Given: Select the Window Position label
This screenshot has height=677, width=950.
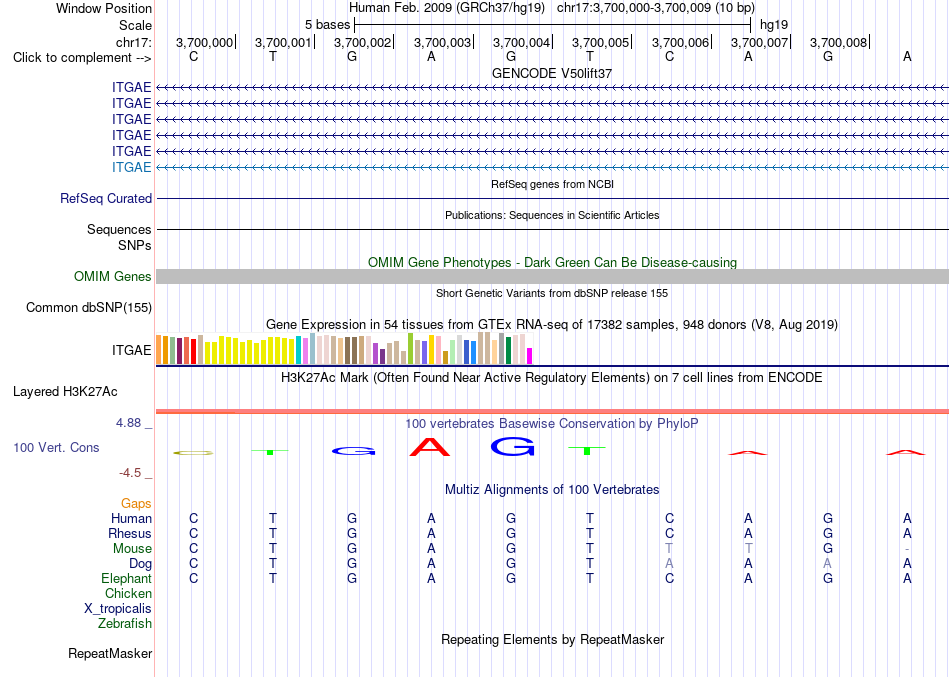Looking at the screenshot, I should coord(104,8).
